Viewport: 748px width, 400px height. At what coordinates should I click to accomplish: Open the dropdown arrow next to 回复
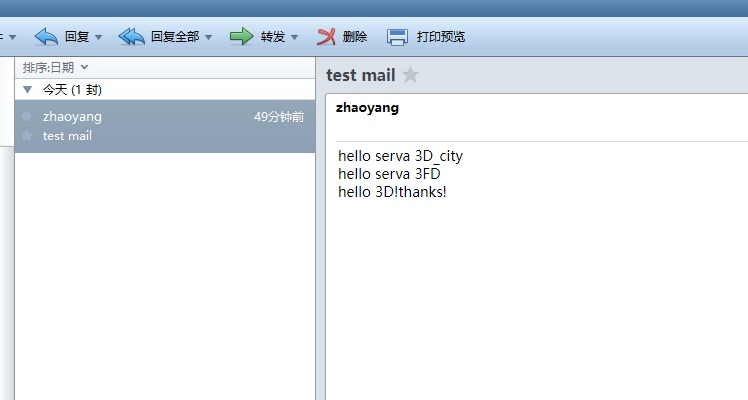click(x=98, y=37)
